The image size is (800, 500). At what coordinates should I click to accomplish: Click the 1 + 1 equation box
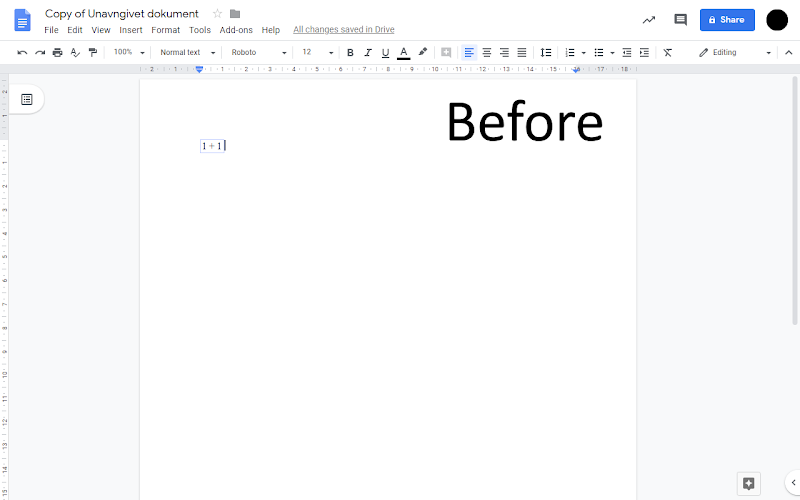pyautogui.click(x=212, y=146)
